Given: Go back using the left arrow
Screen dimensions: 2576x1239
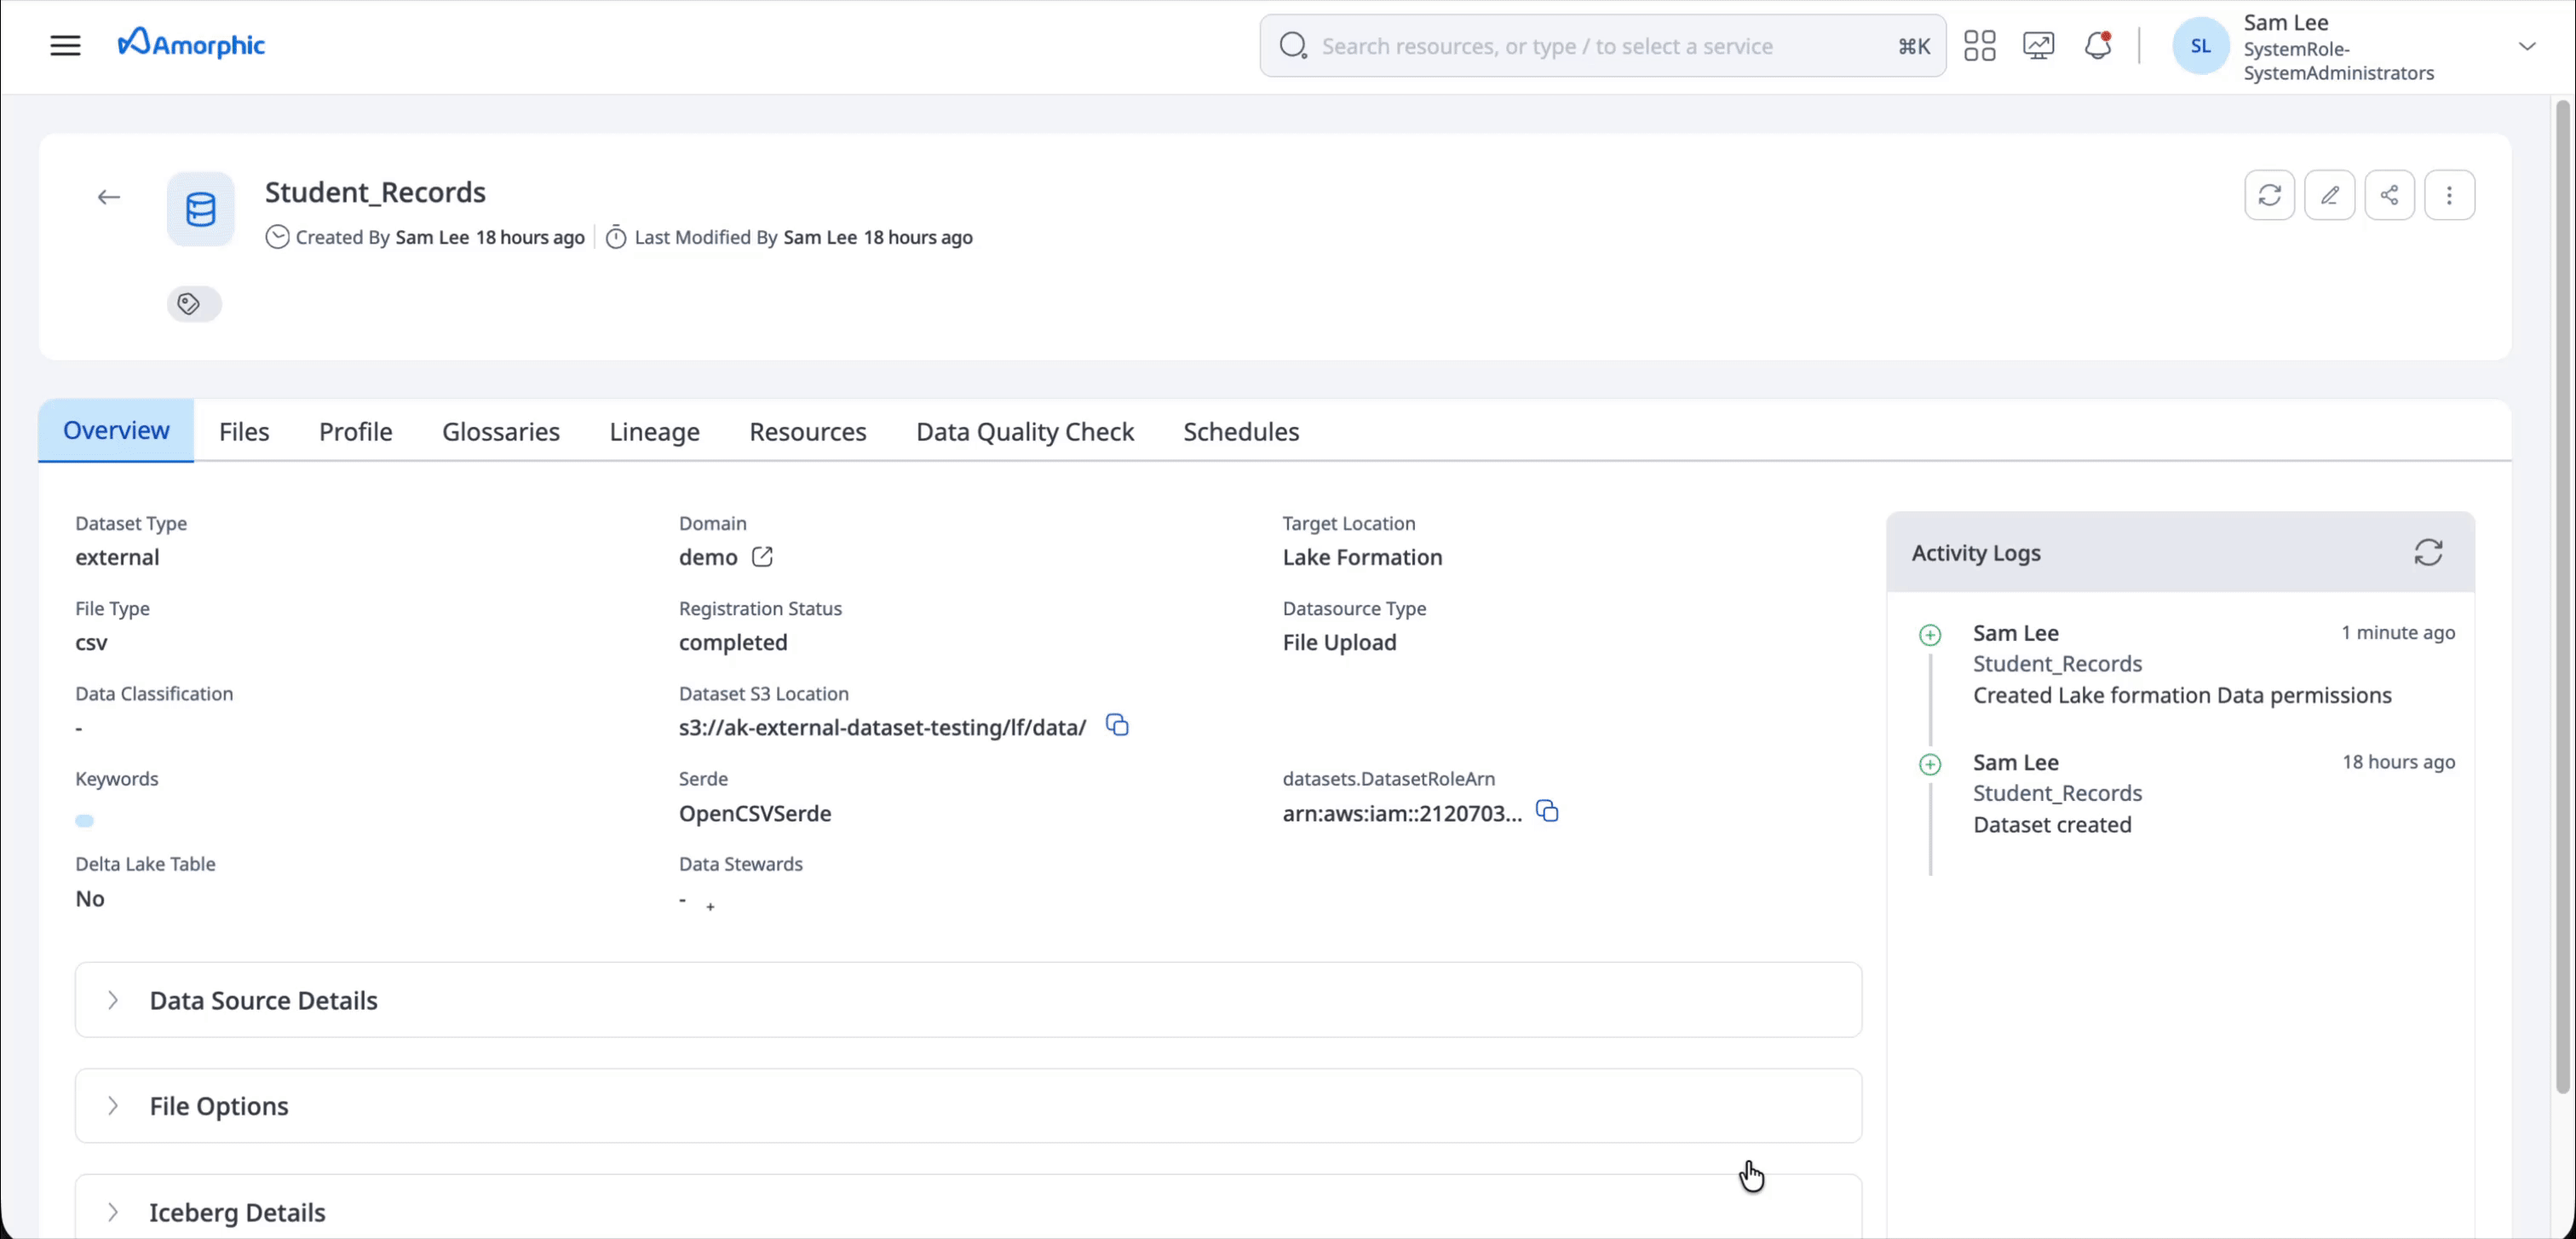Looking at the screenshot, I should [x=109, y=197].
